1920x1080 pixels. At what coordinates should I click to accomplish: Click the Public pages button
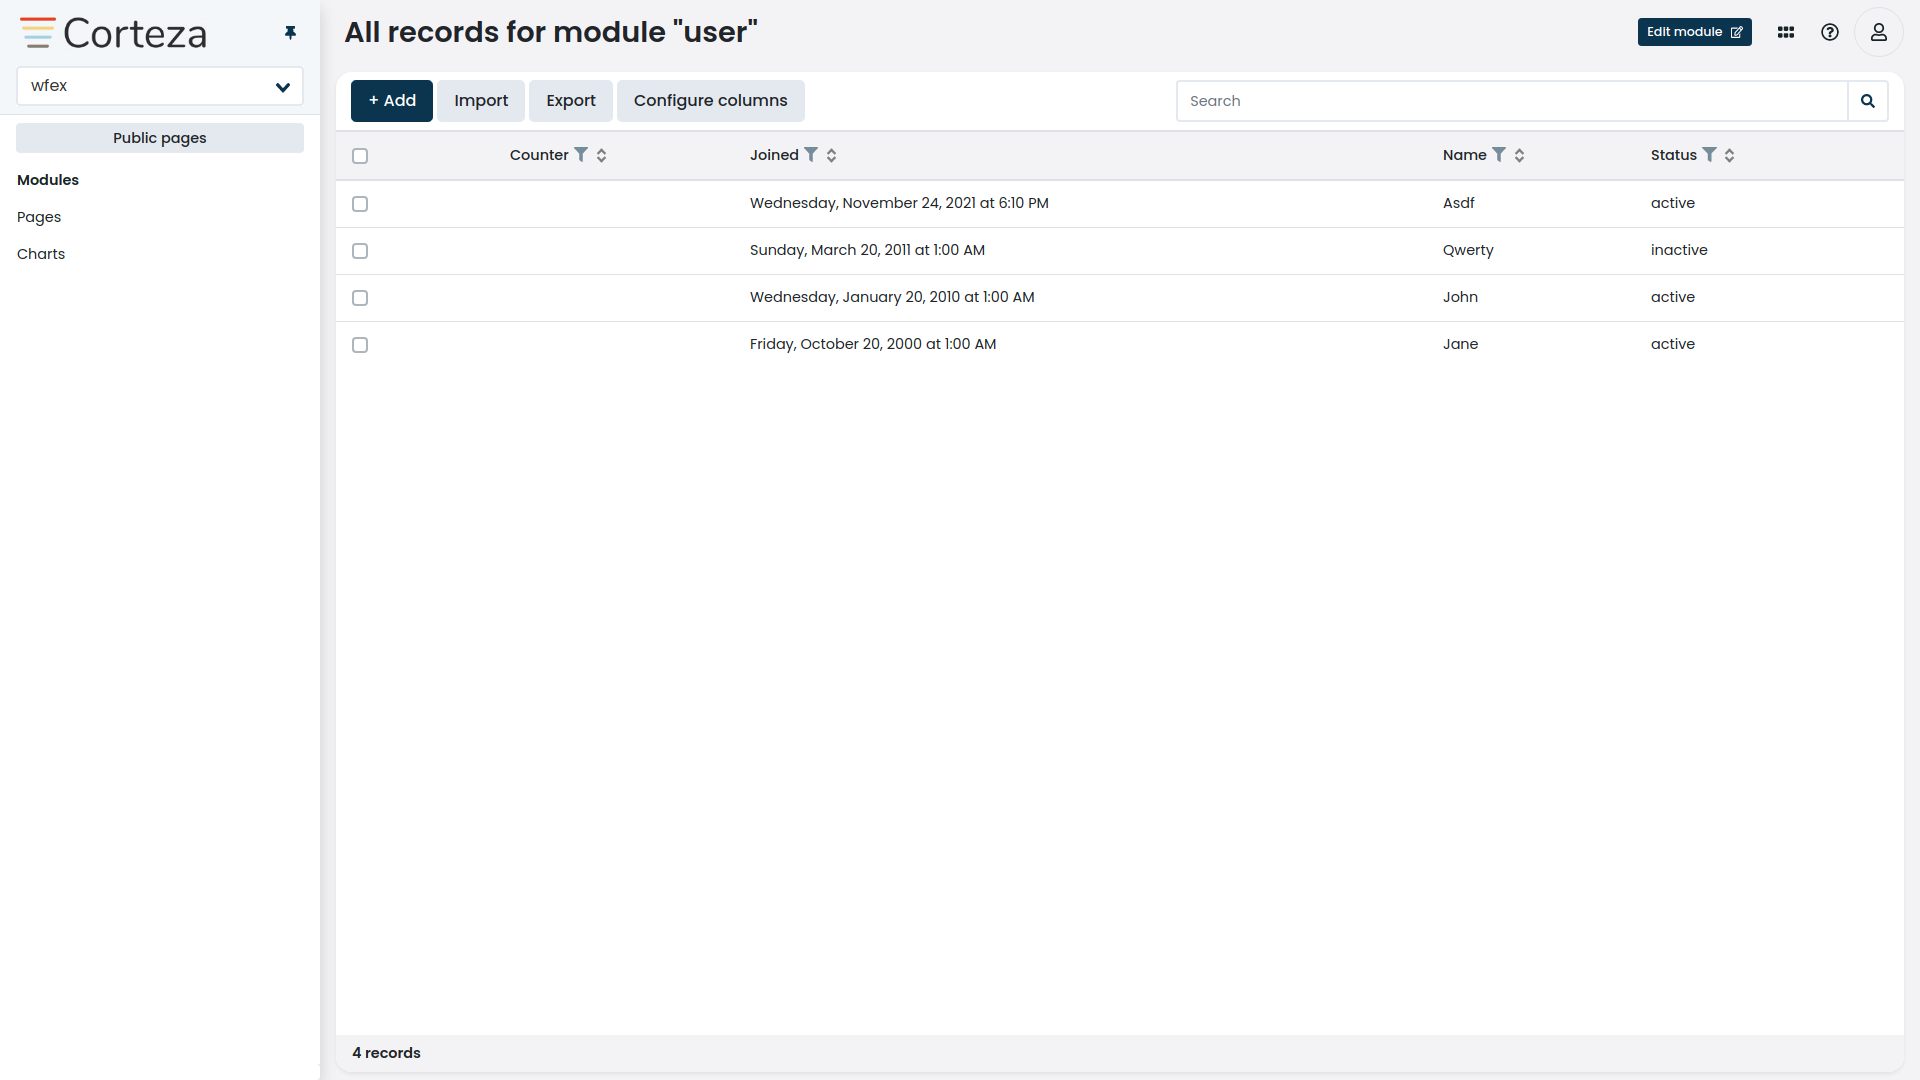click(160, 138)
